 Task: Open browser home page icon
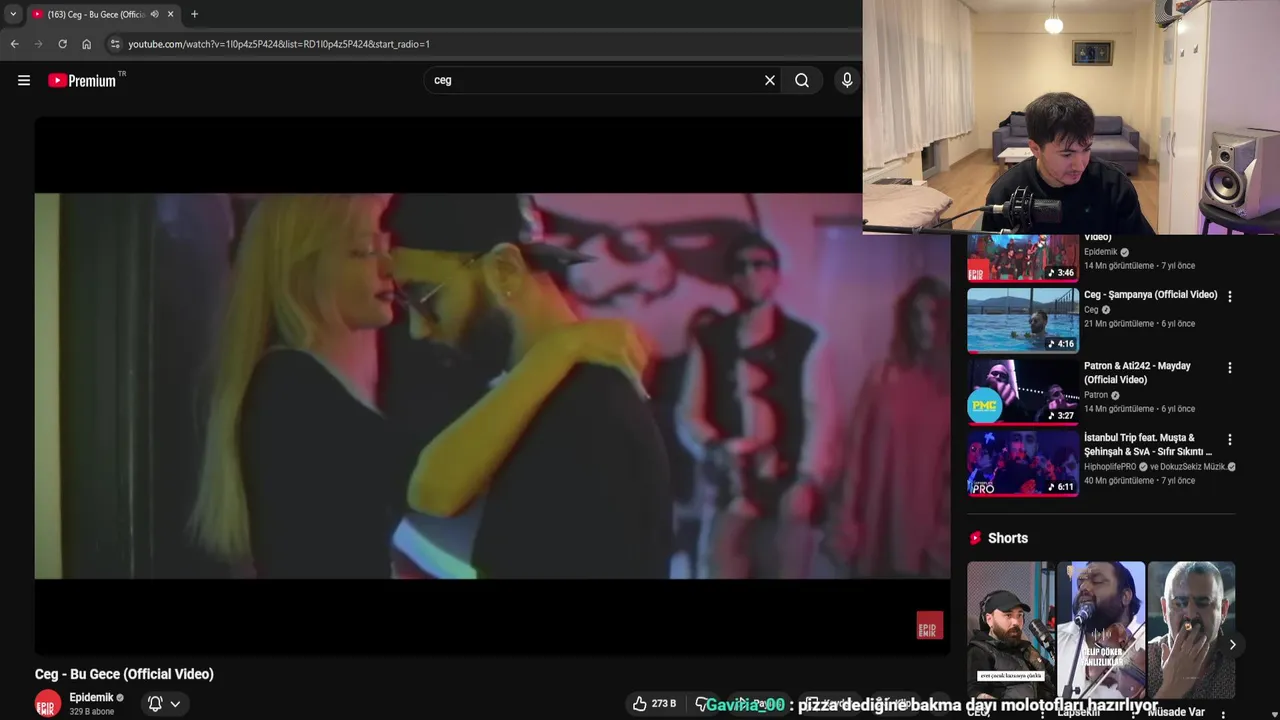point(87,44)
